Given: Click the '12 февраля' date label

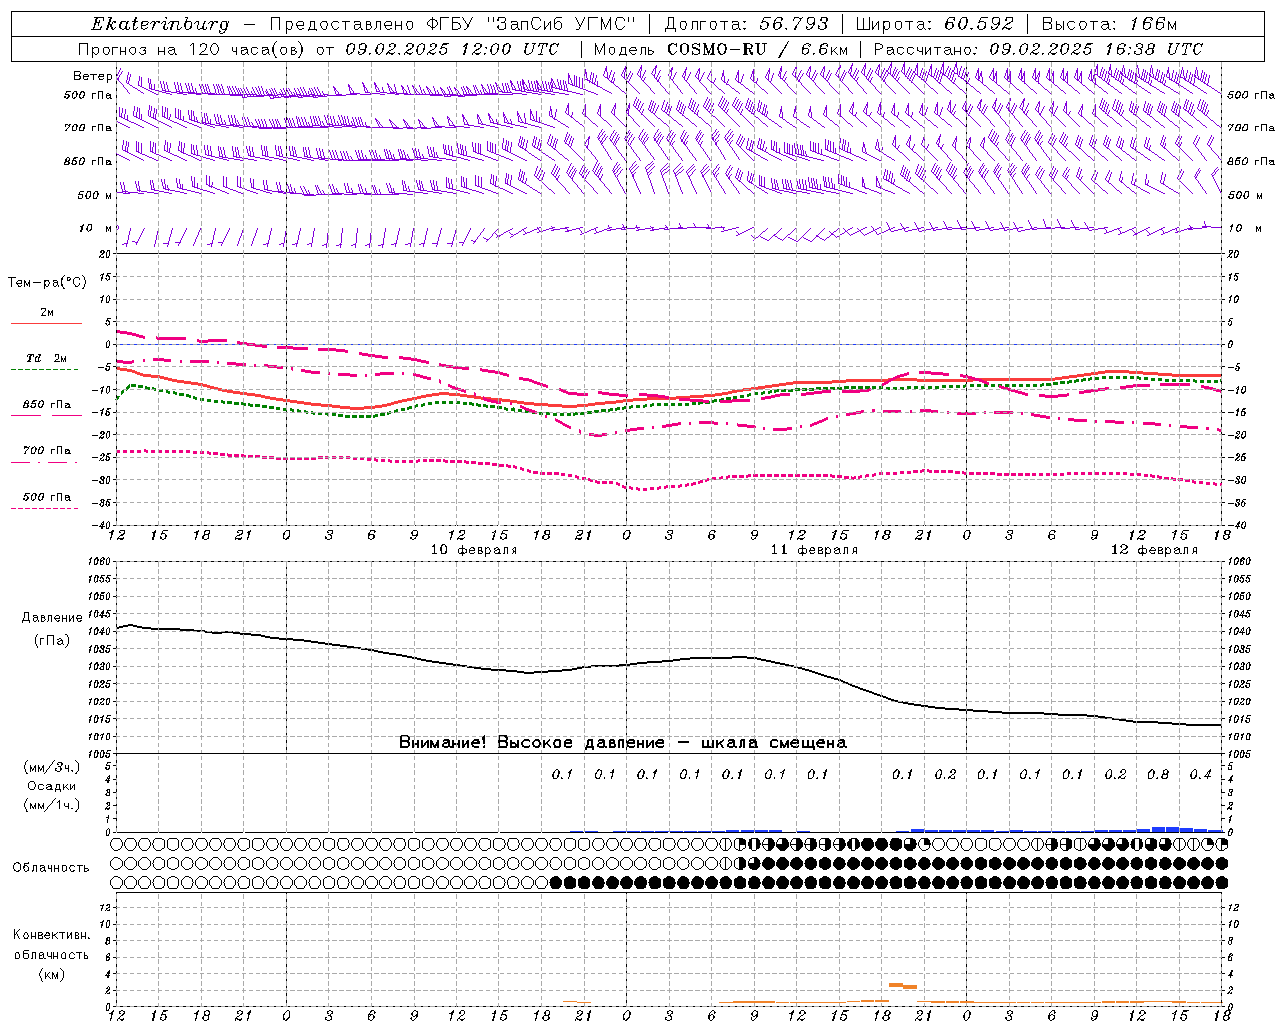Looking at the screenshot, I should pos(1154,550).
